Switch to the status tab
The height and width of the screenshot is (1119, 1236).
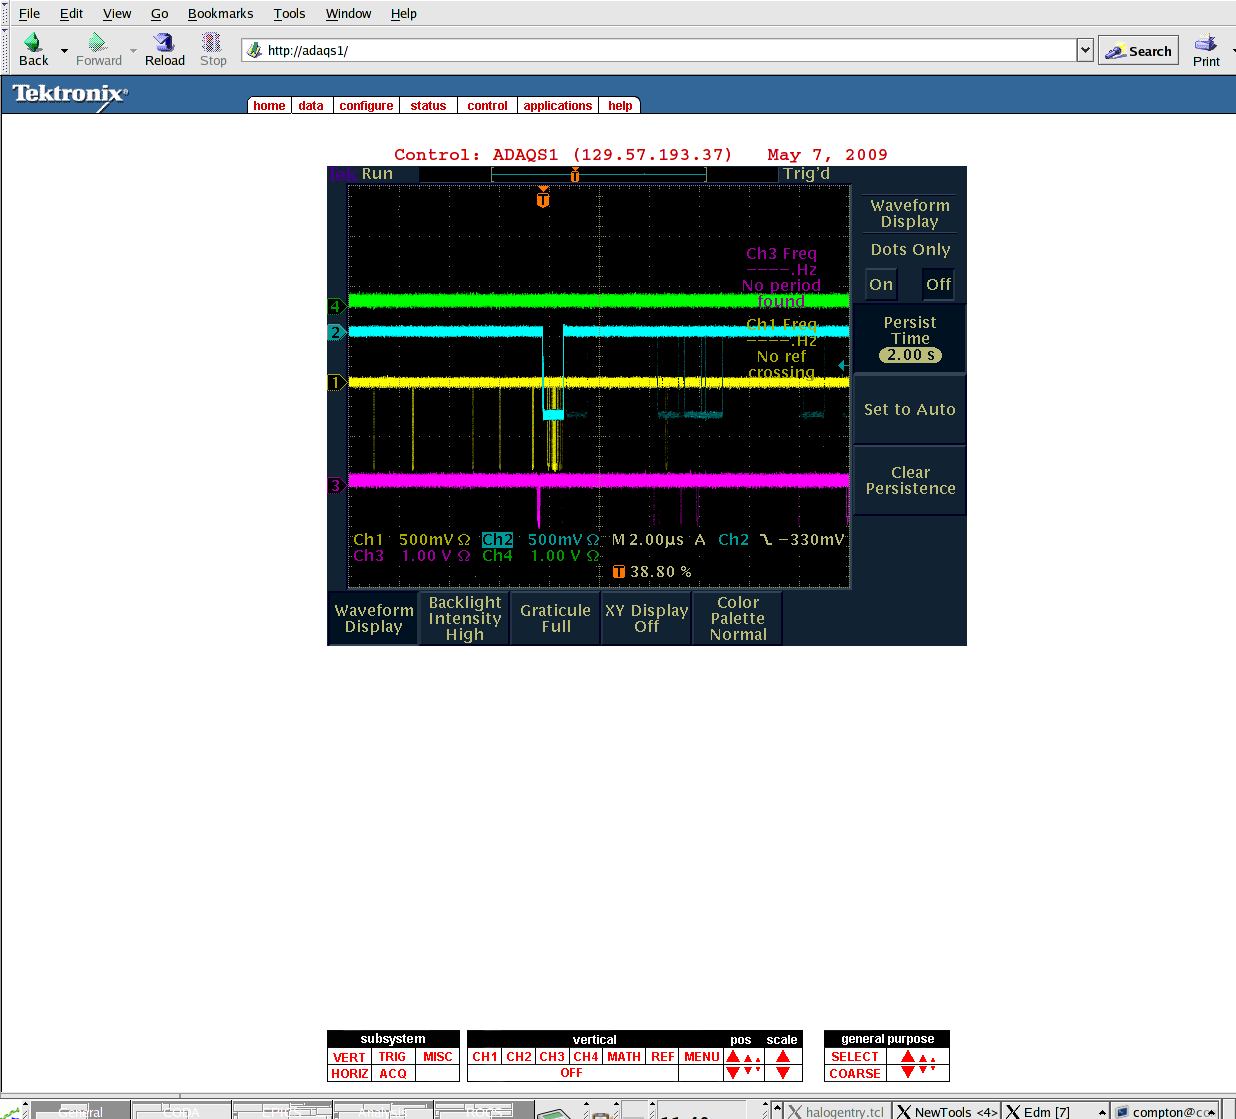[428, 105]
